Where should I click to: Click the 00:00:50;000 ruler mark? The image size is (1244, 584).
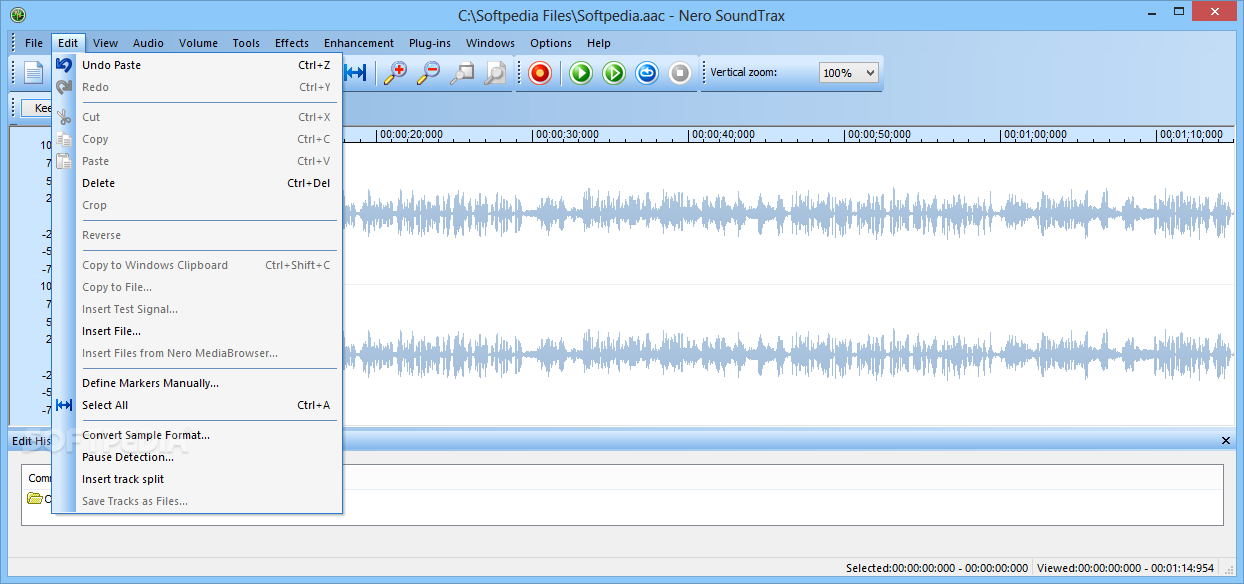pos(878,134)
